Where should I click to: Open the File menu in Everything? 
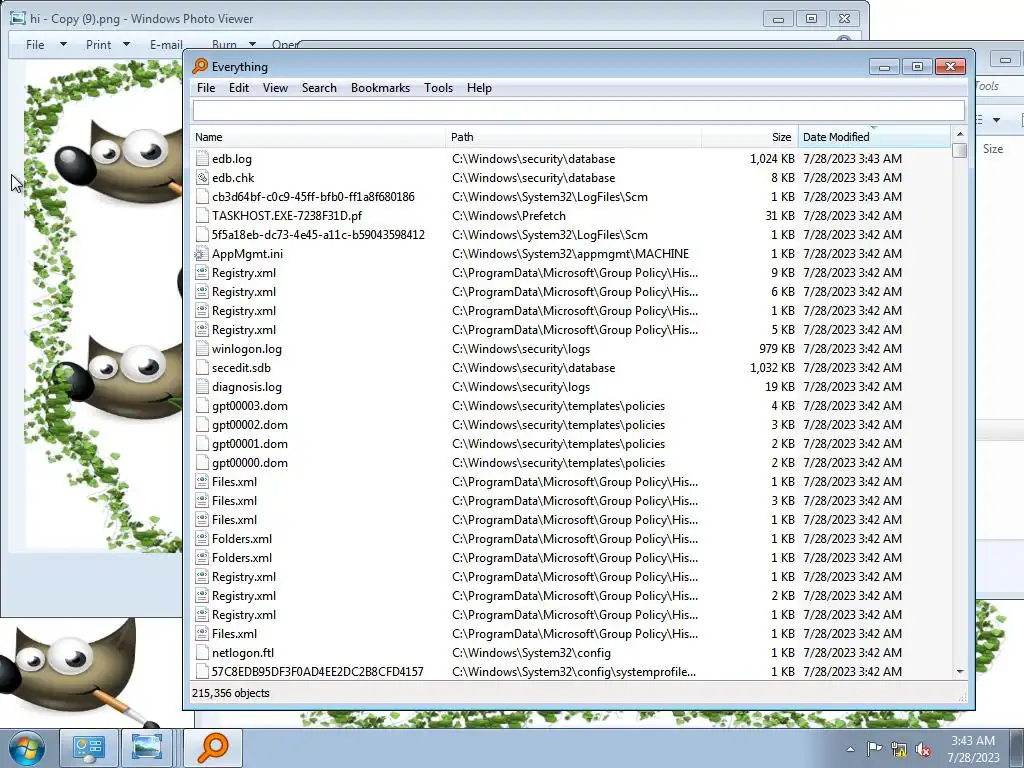click(x=206, y=88)
